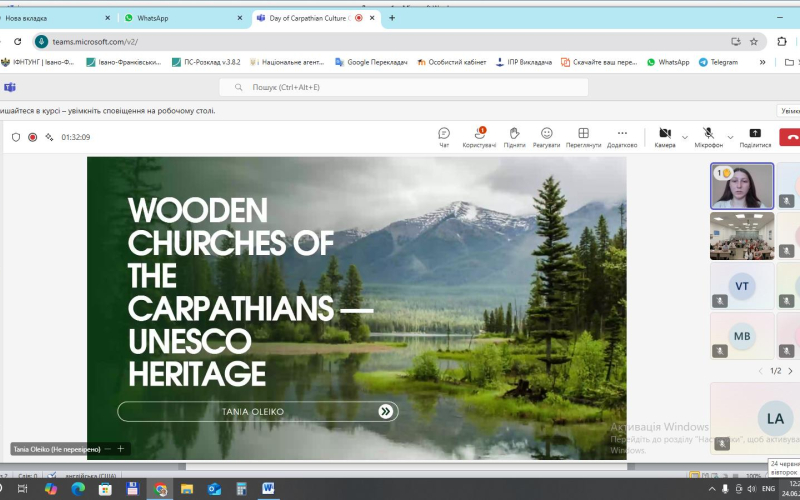The height and width of the screenshot is (500, 800).
Task: Click the sparkle AI effects icon
Action: pos(49,137)
